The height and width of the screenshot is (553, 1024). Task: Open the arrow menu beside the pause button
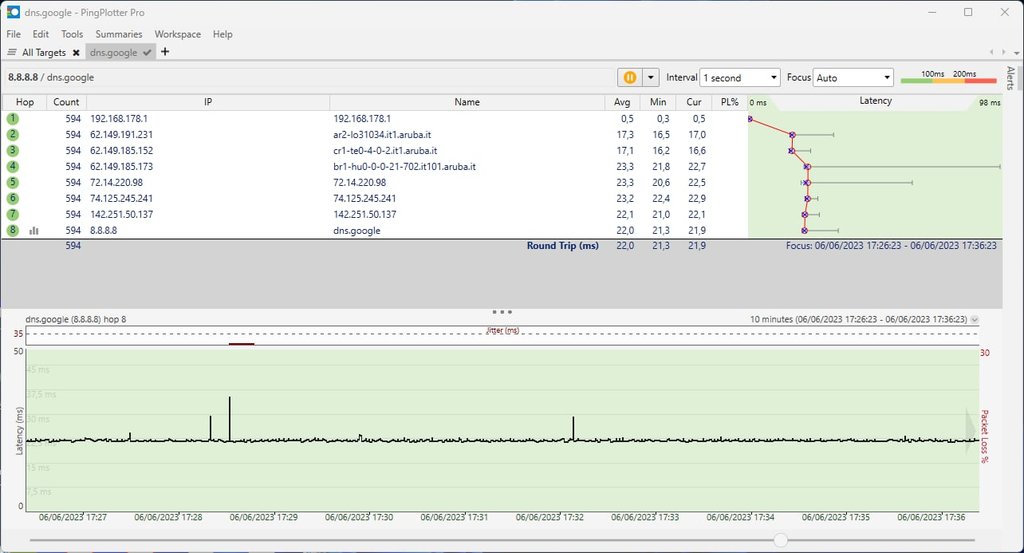tap(651, 77)
